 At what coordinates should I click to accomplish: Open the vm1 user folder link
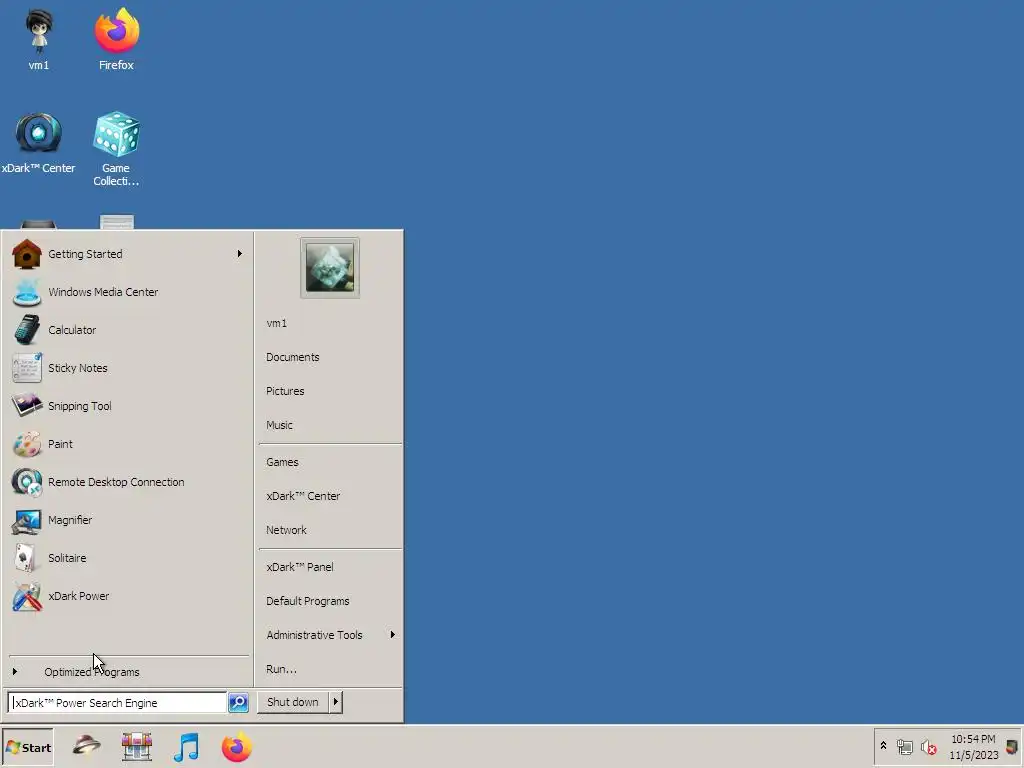click(x=330, y=323)
